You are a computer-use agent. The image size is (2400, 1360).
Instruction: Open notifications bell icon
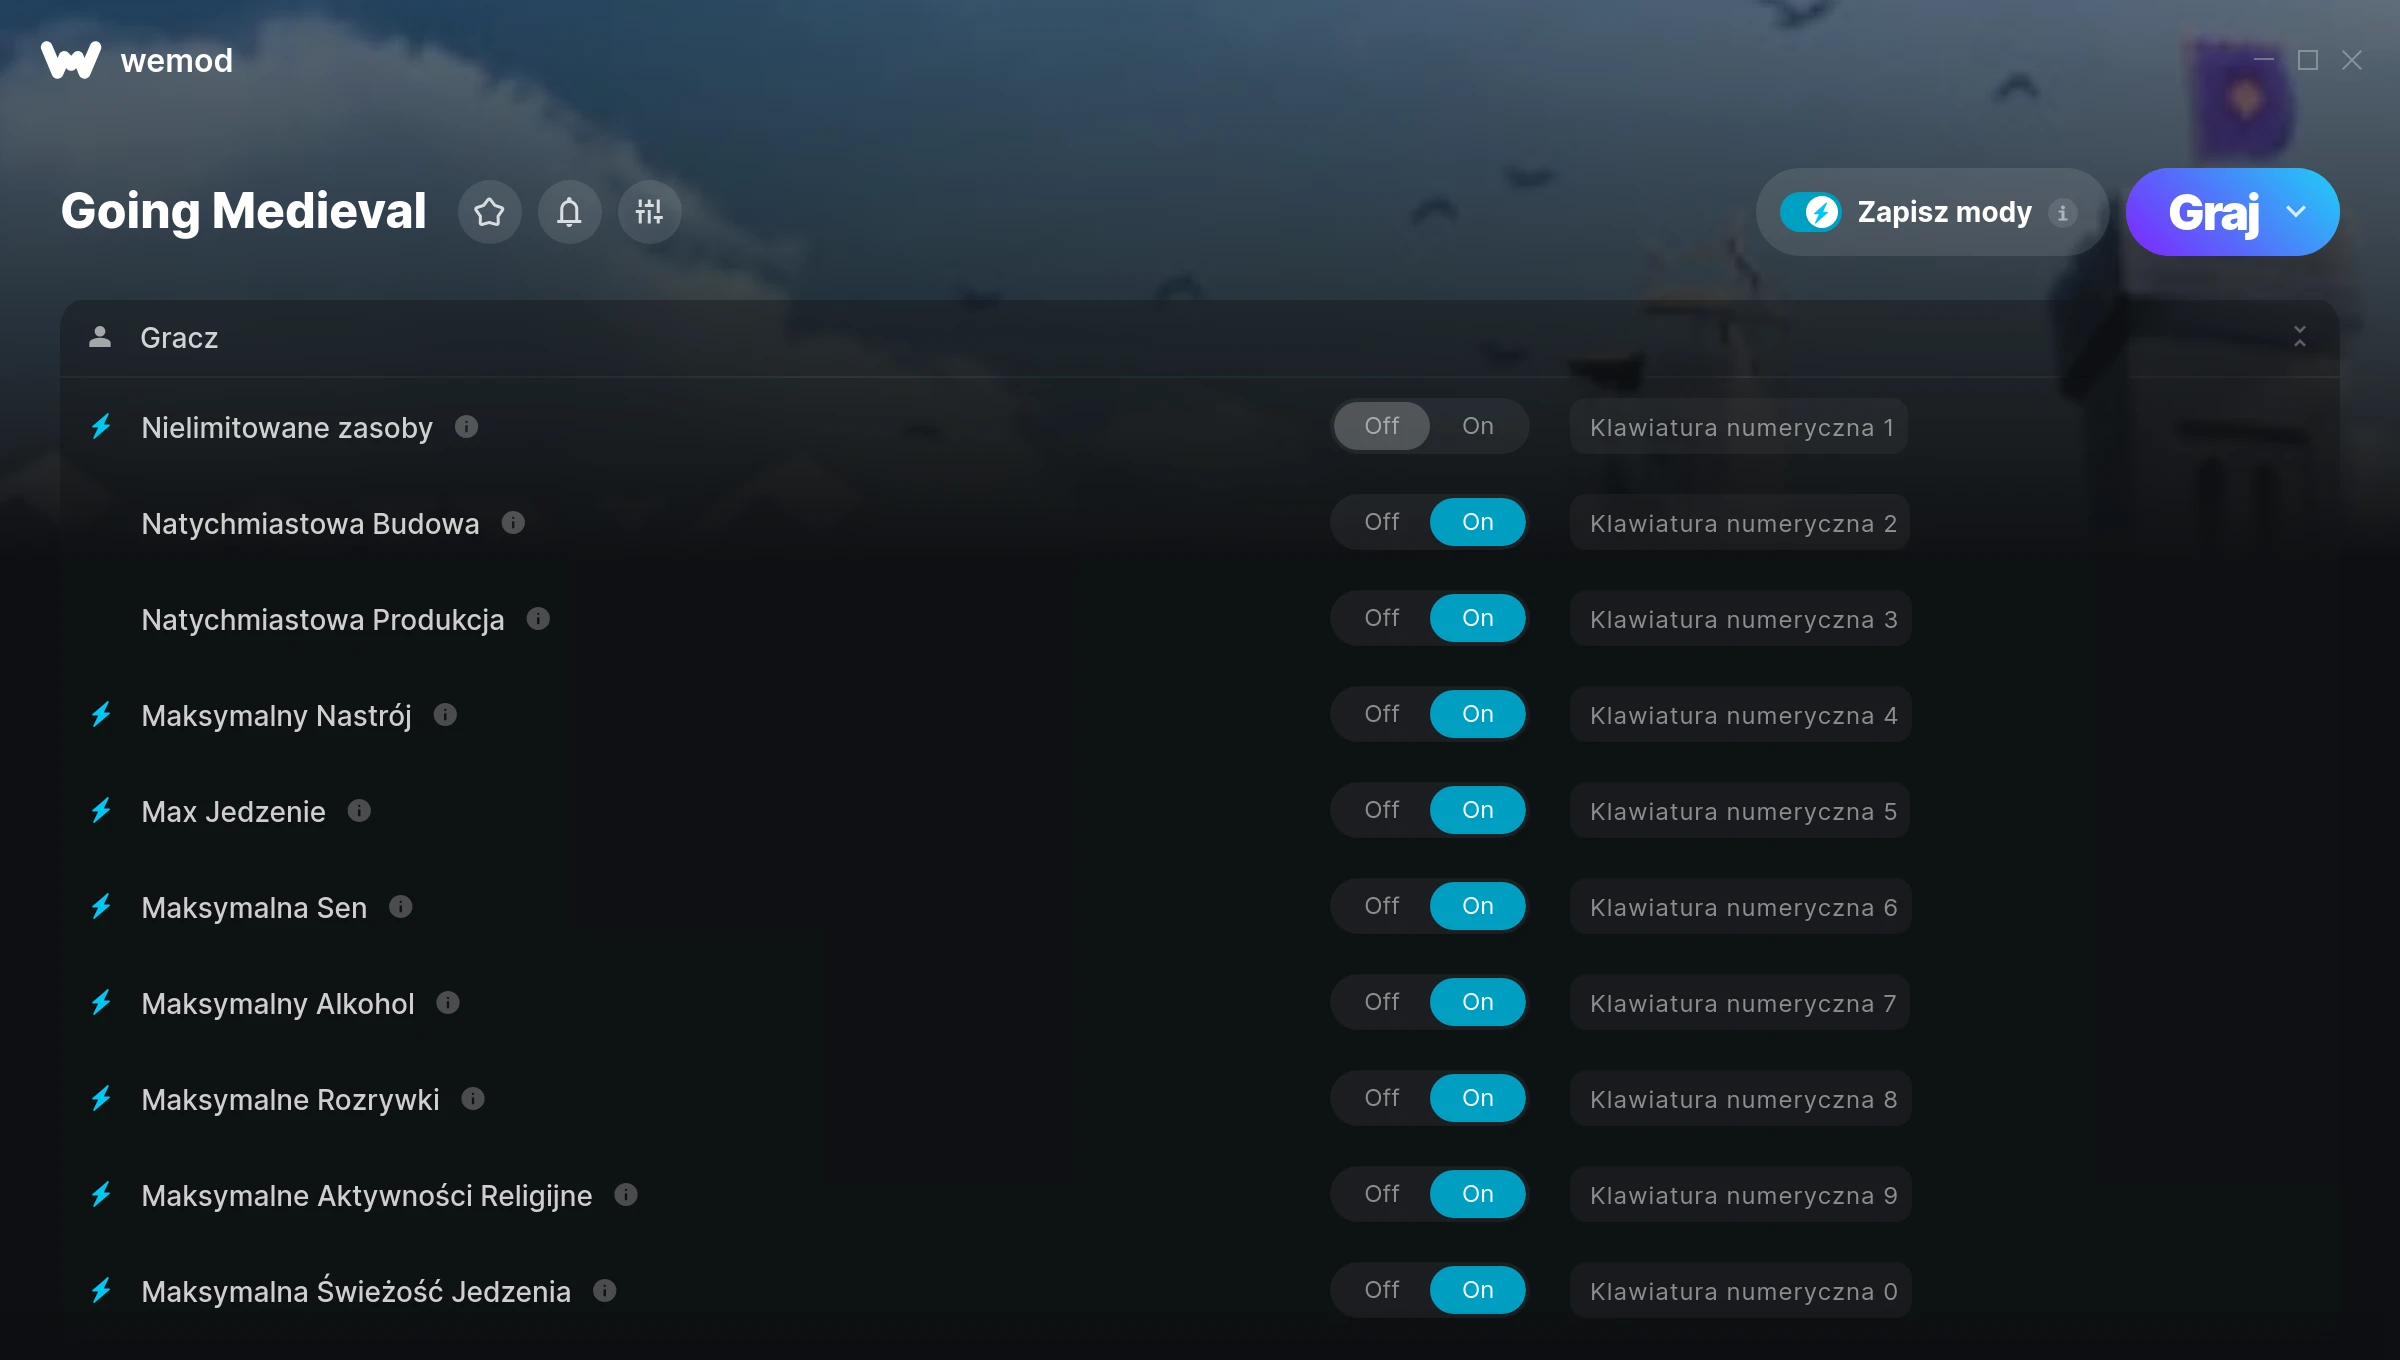[569, 212]
